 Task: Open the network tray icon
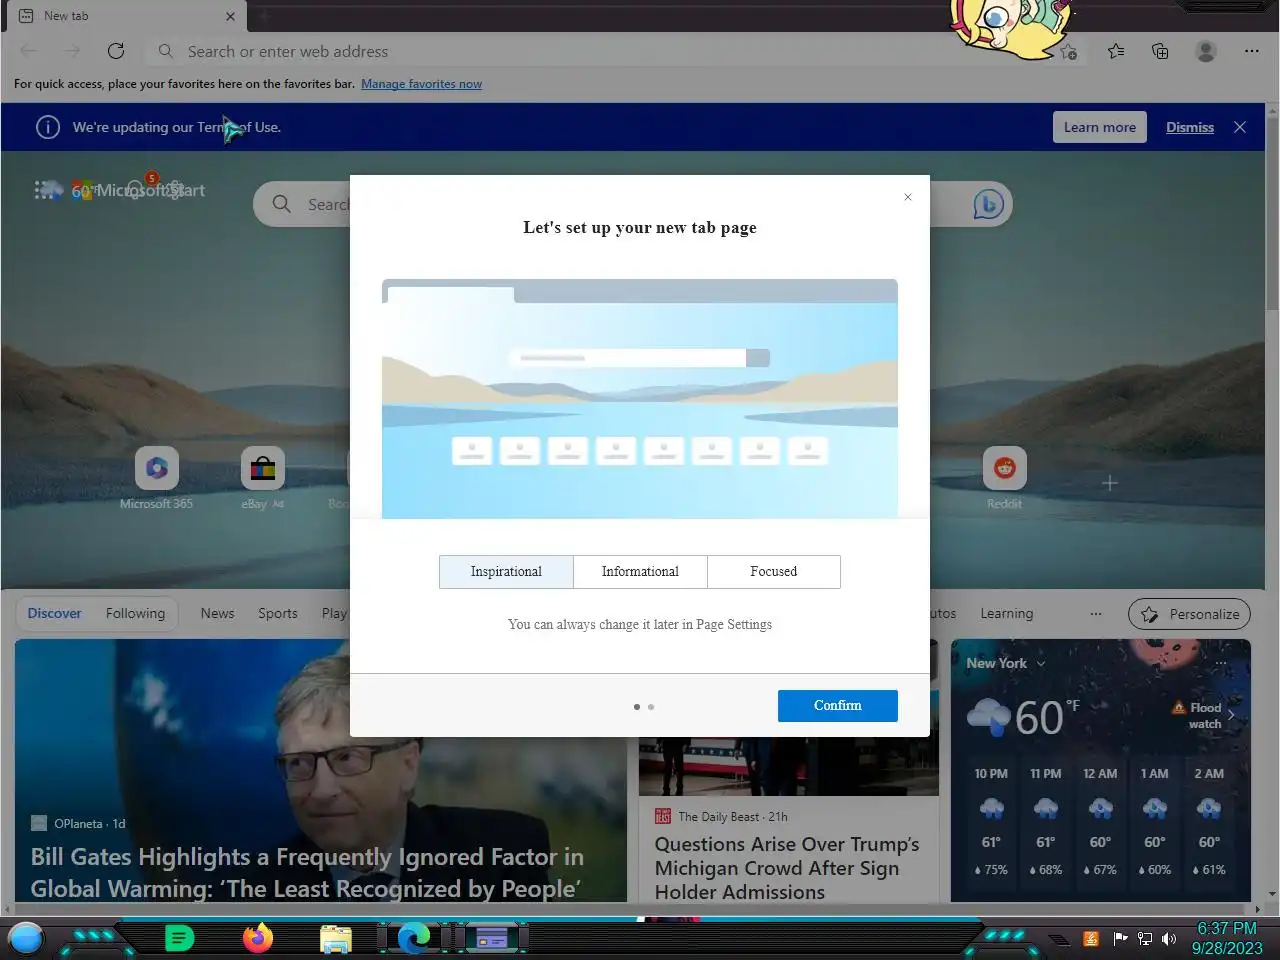1144,939
